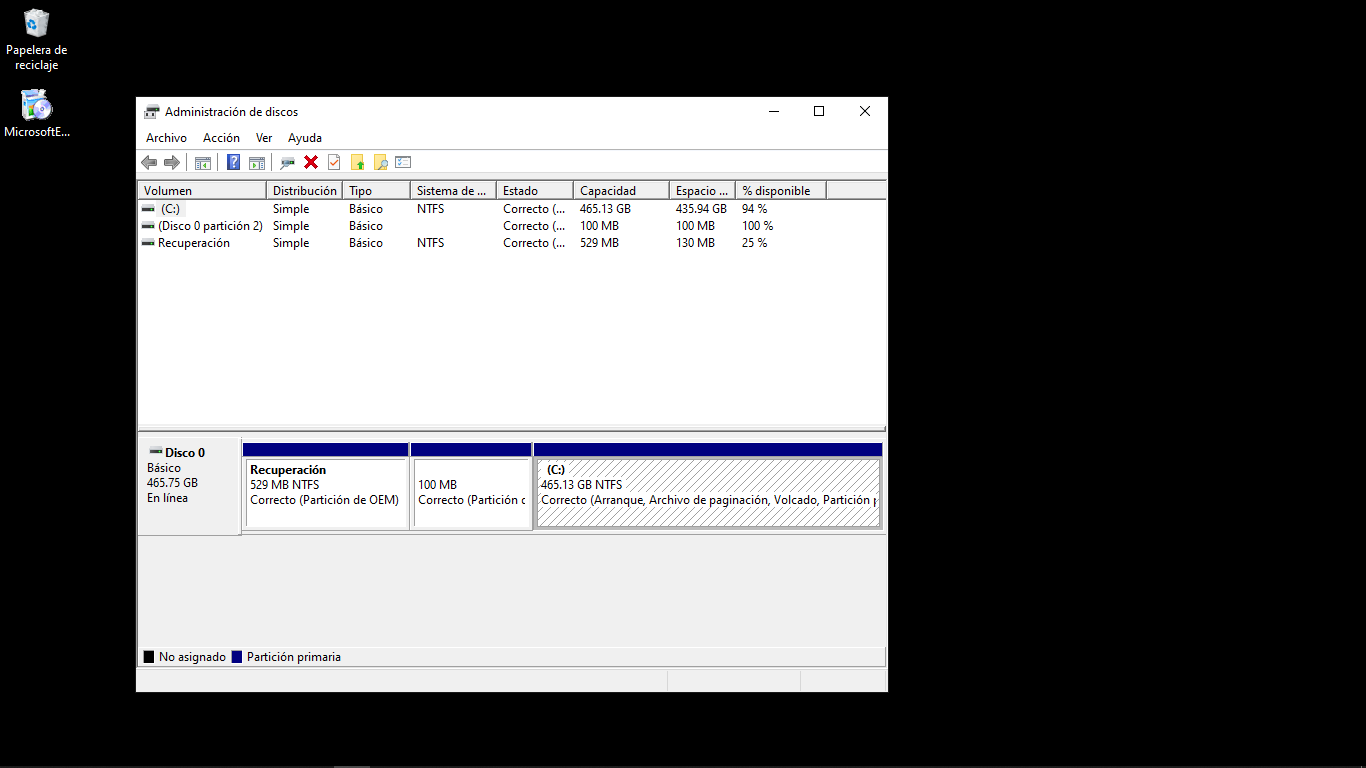Toggle the action pane toolbar icon
The height and width of the screenshot is (768, 1366).
(x=257, y=162)
